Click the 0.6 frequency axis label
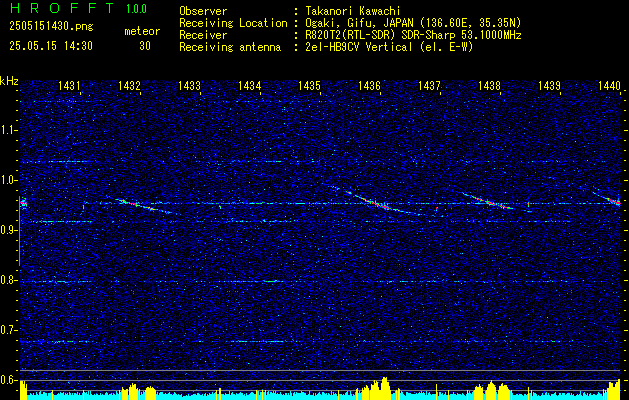The height and width of the screenshot is (400, 629). 8,380
